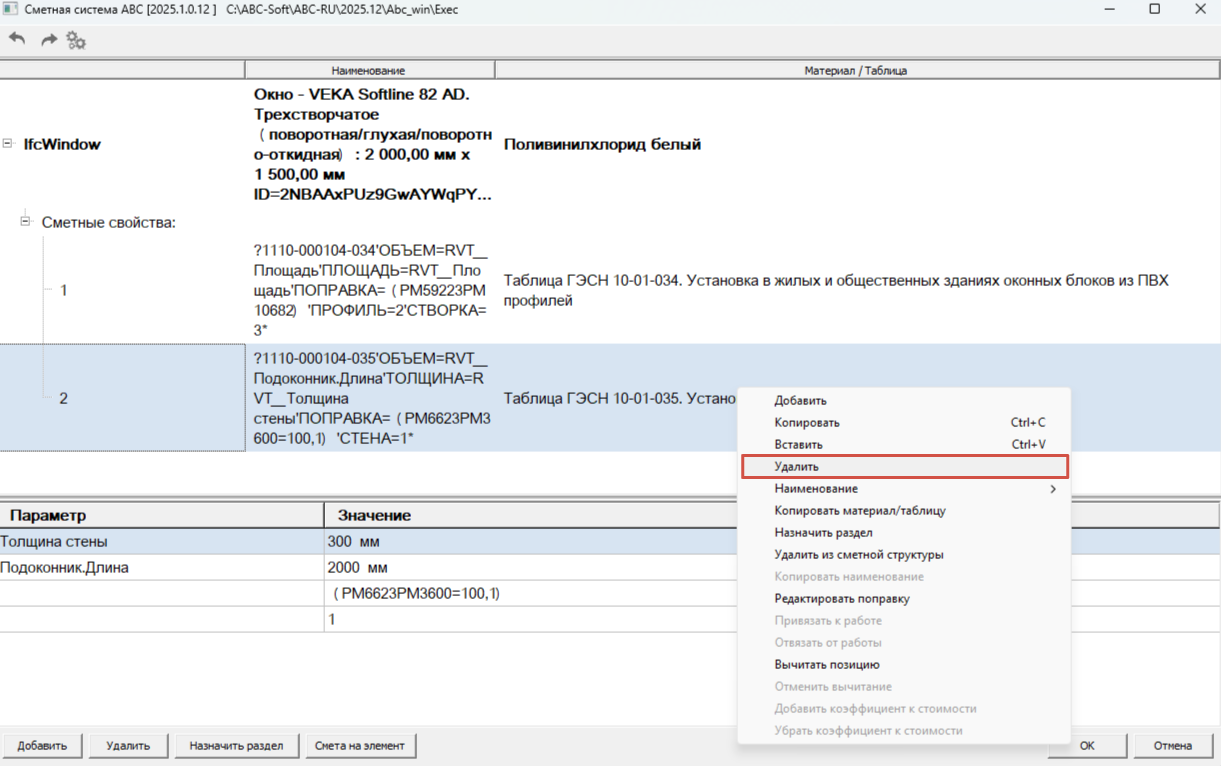1221x766 pixels.
Task: Click the Отмена button
Action: 1173,745
